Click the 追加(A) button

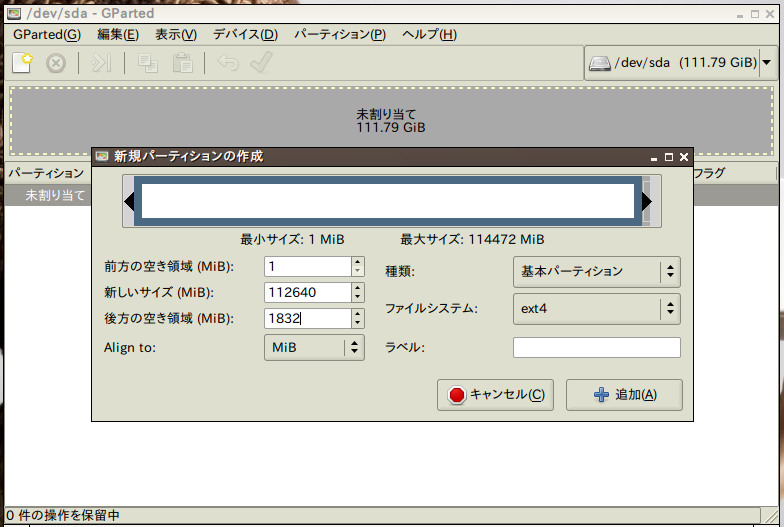pyautogui.click(x=624, y=394)
